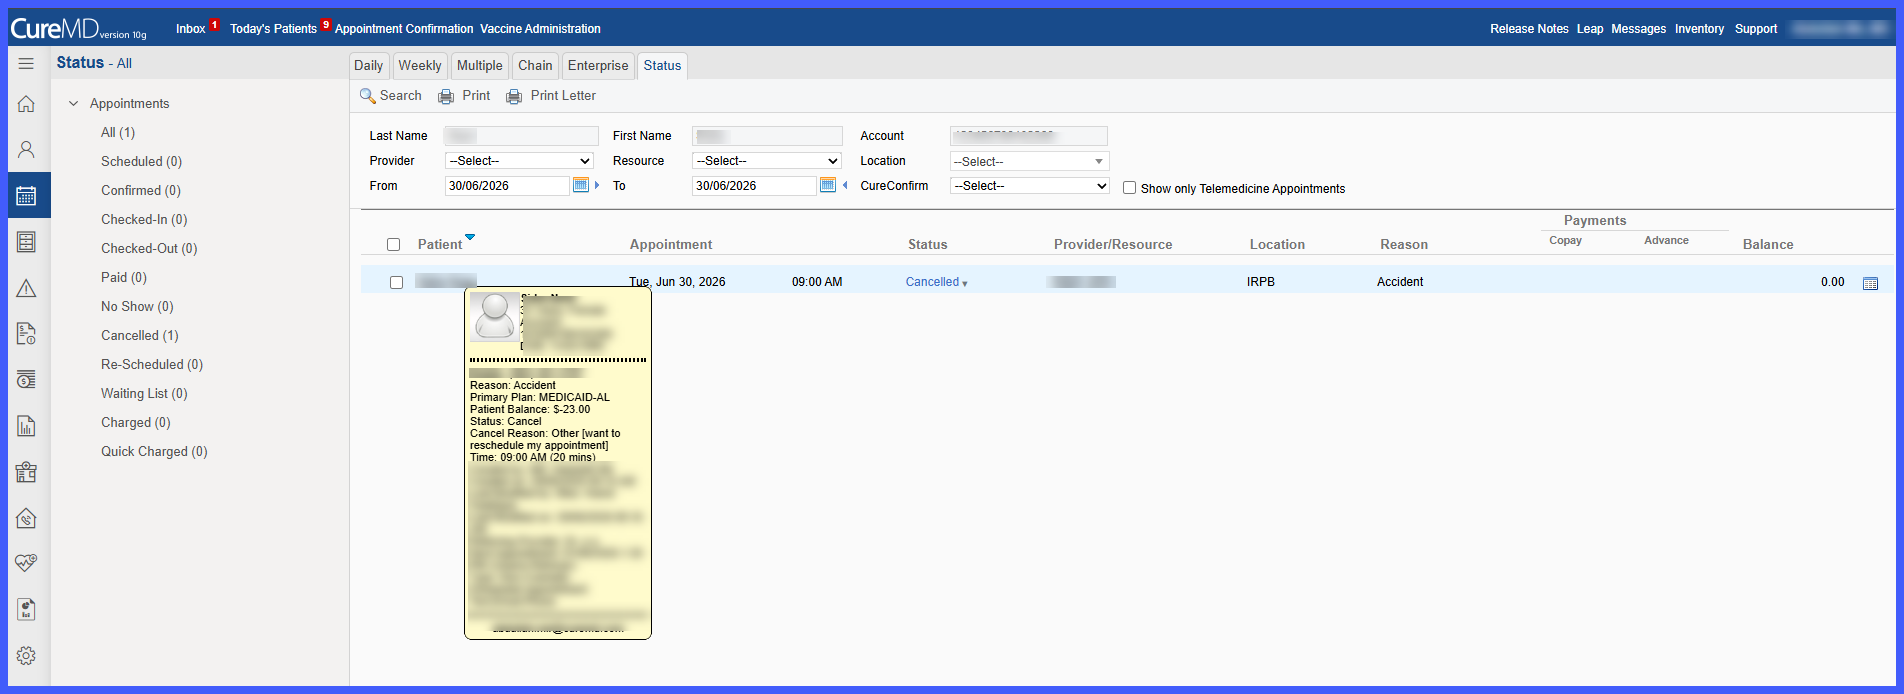Image resolution: width=1904 pixels, height=694 pixels.
Task: Switch to the Multiple tab
Action: 480,66
